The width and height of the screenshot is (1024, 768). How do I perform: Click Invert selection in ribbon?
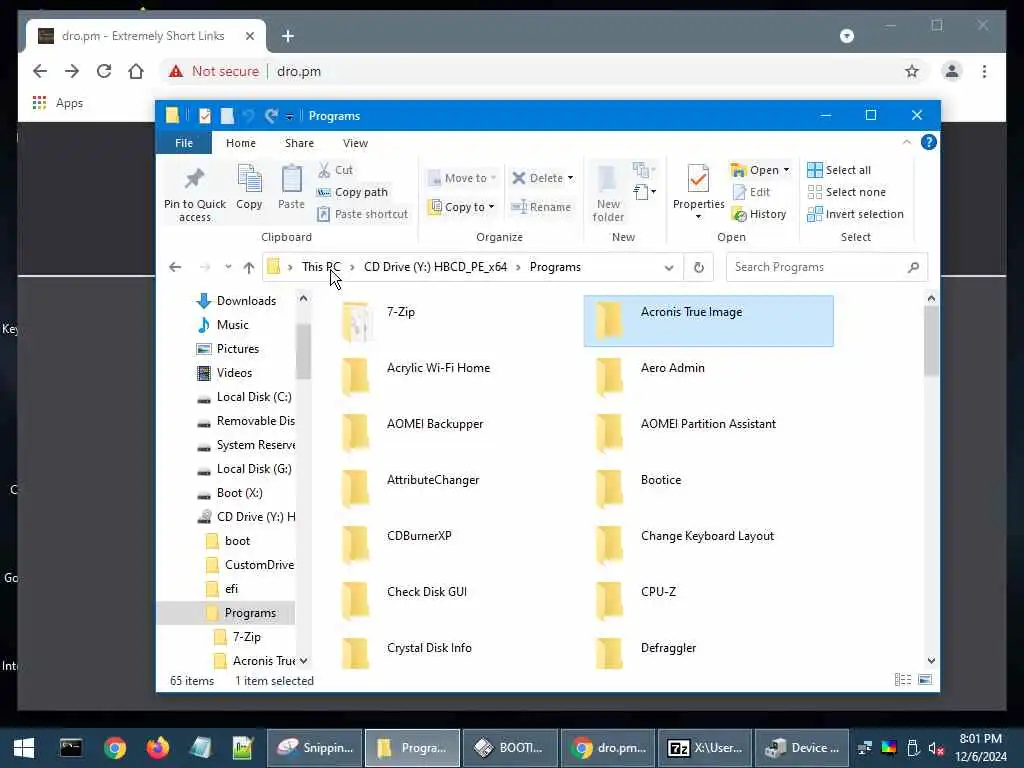pyautogui.click(x=856, y=214)
